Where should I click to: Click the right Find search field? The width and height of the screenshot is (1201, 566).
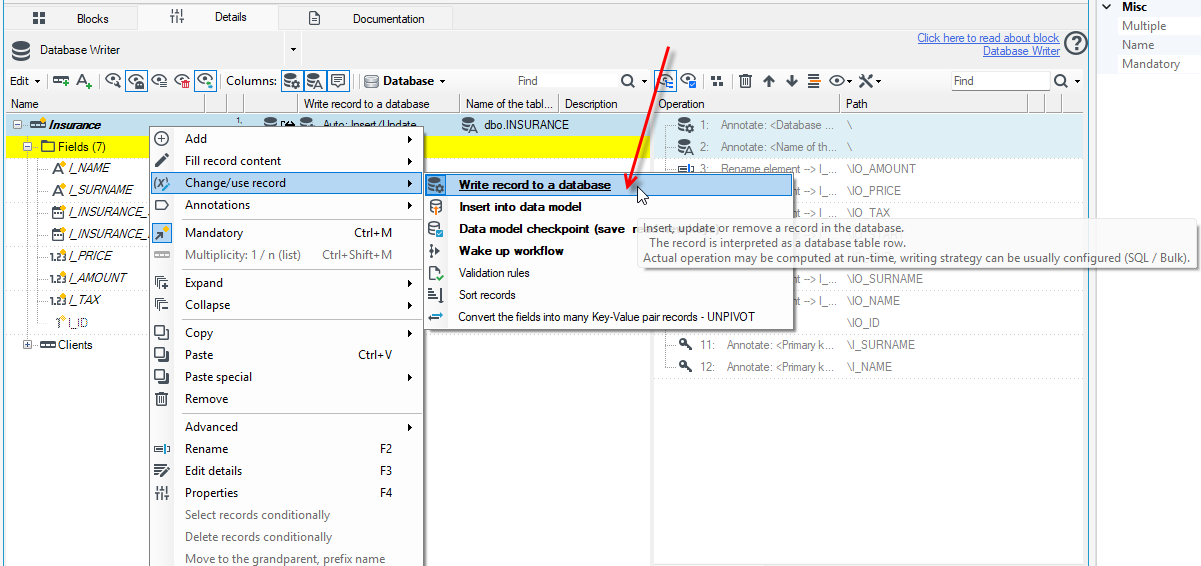point(1000,81)
